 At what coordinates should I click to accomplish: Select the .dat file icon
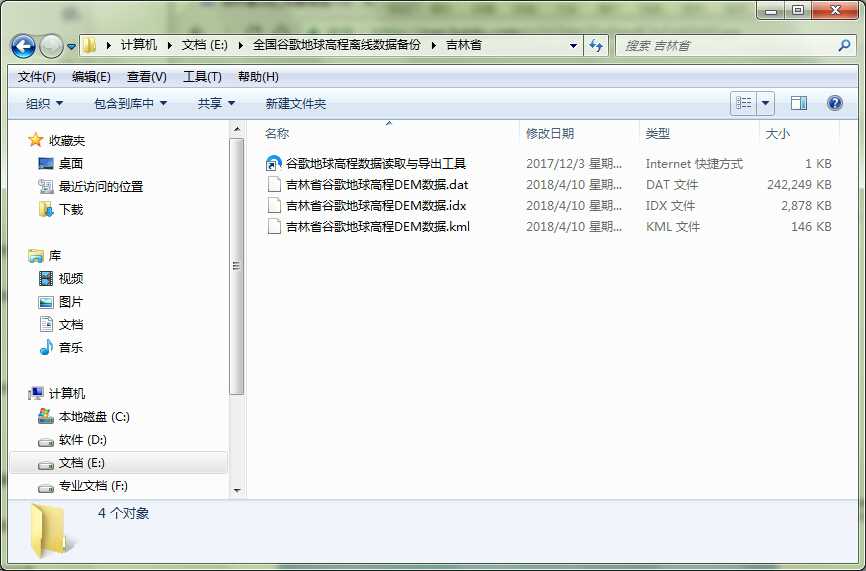274,184
